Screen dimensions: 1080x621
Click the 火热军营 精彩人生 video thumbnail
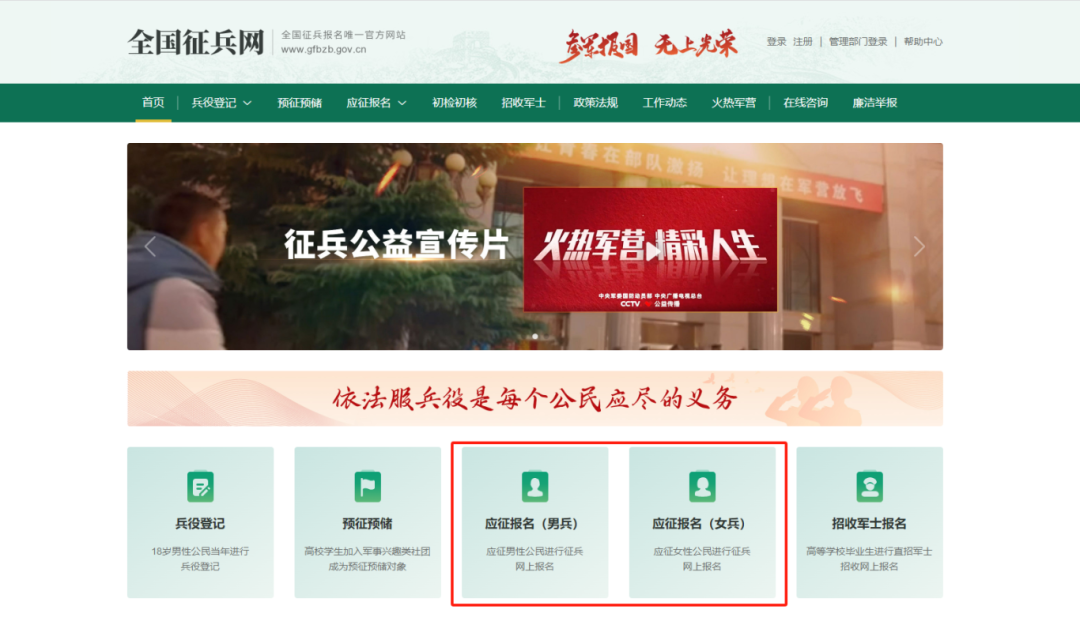click(x=652, y=247)
